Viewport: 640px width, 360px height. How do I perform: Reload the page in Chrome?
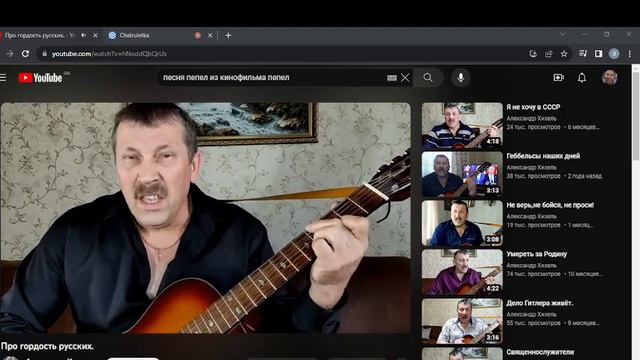[x=25, y=53]
